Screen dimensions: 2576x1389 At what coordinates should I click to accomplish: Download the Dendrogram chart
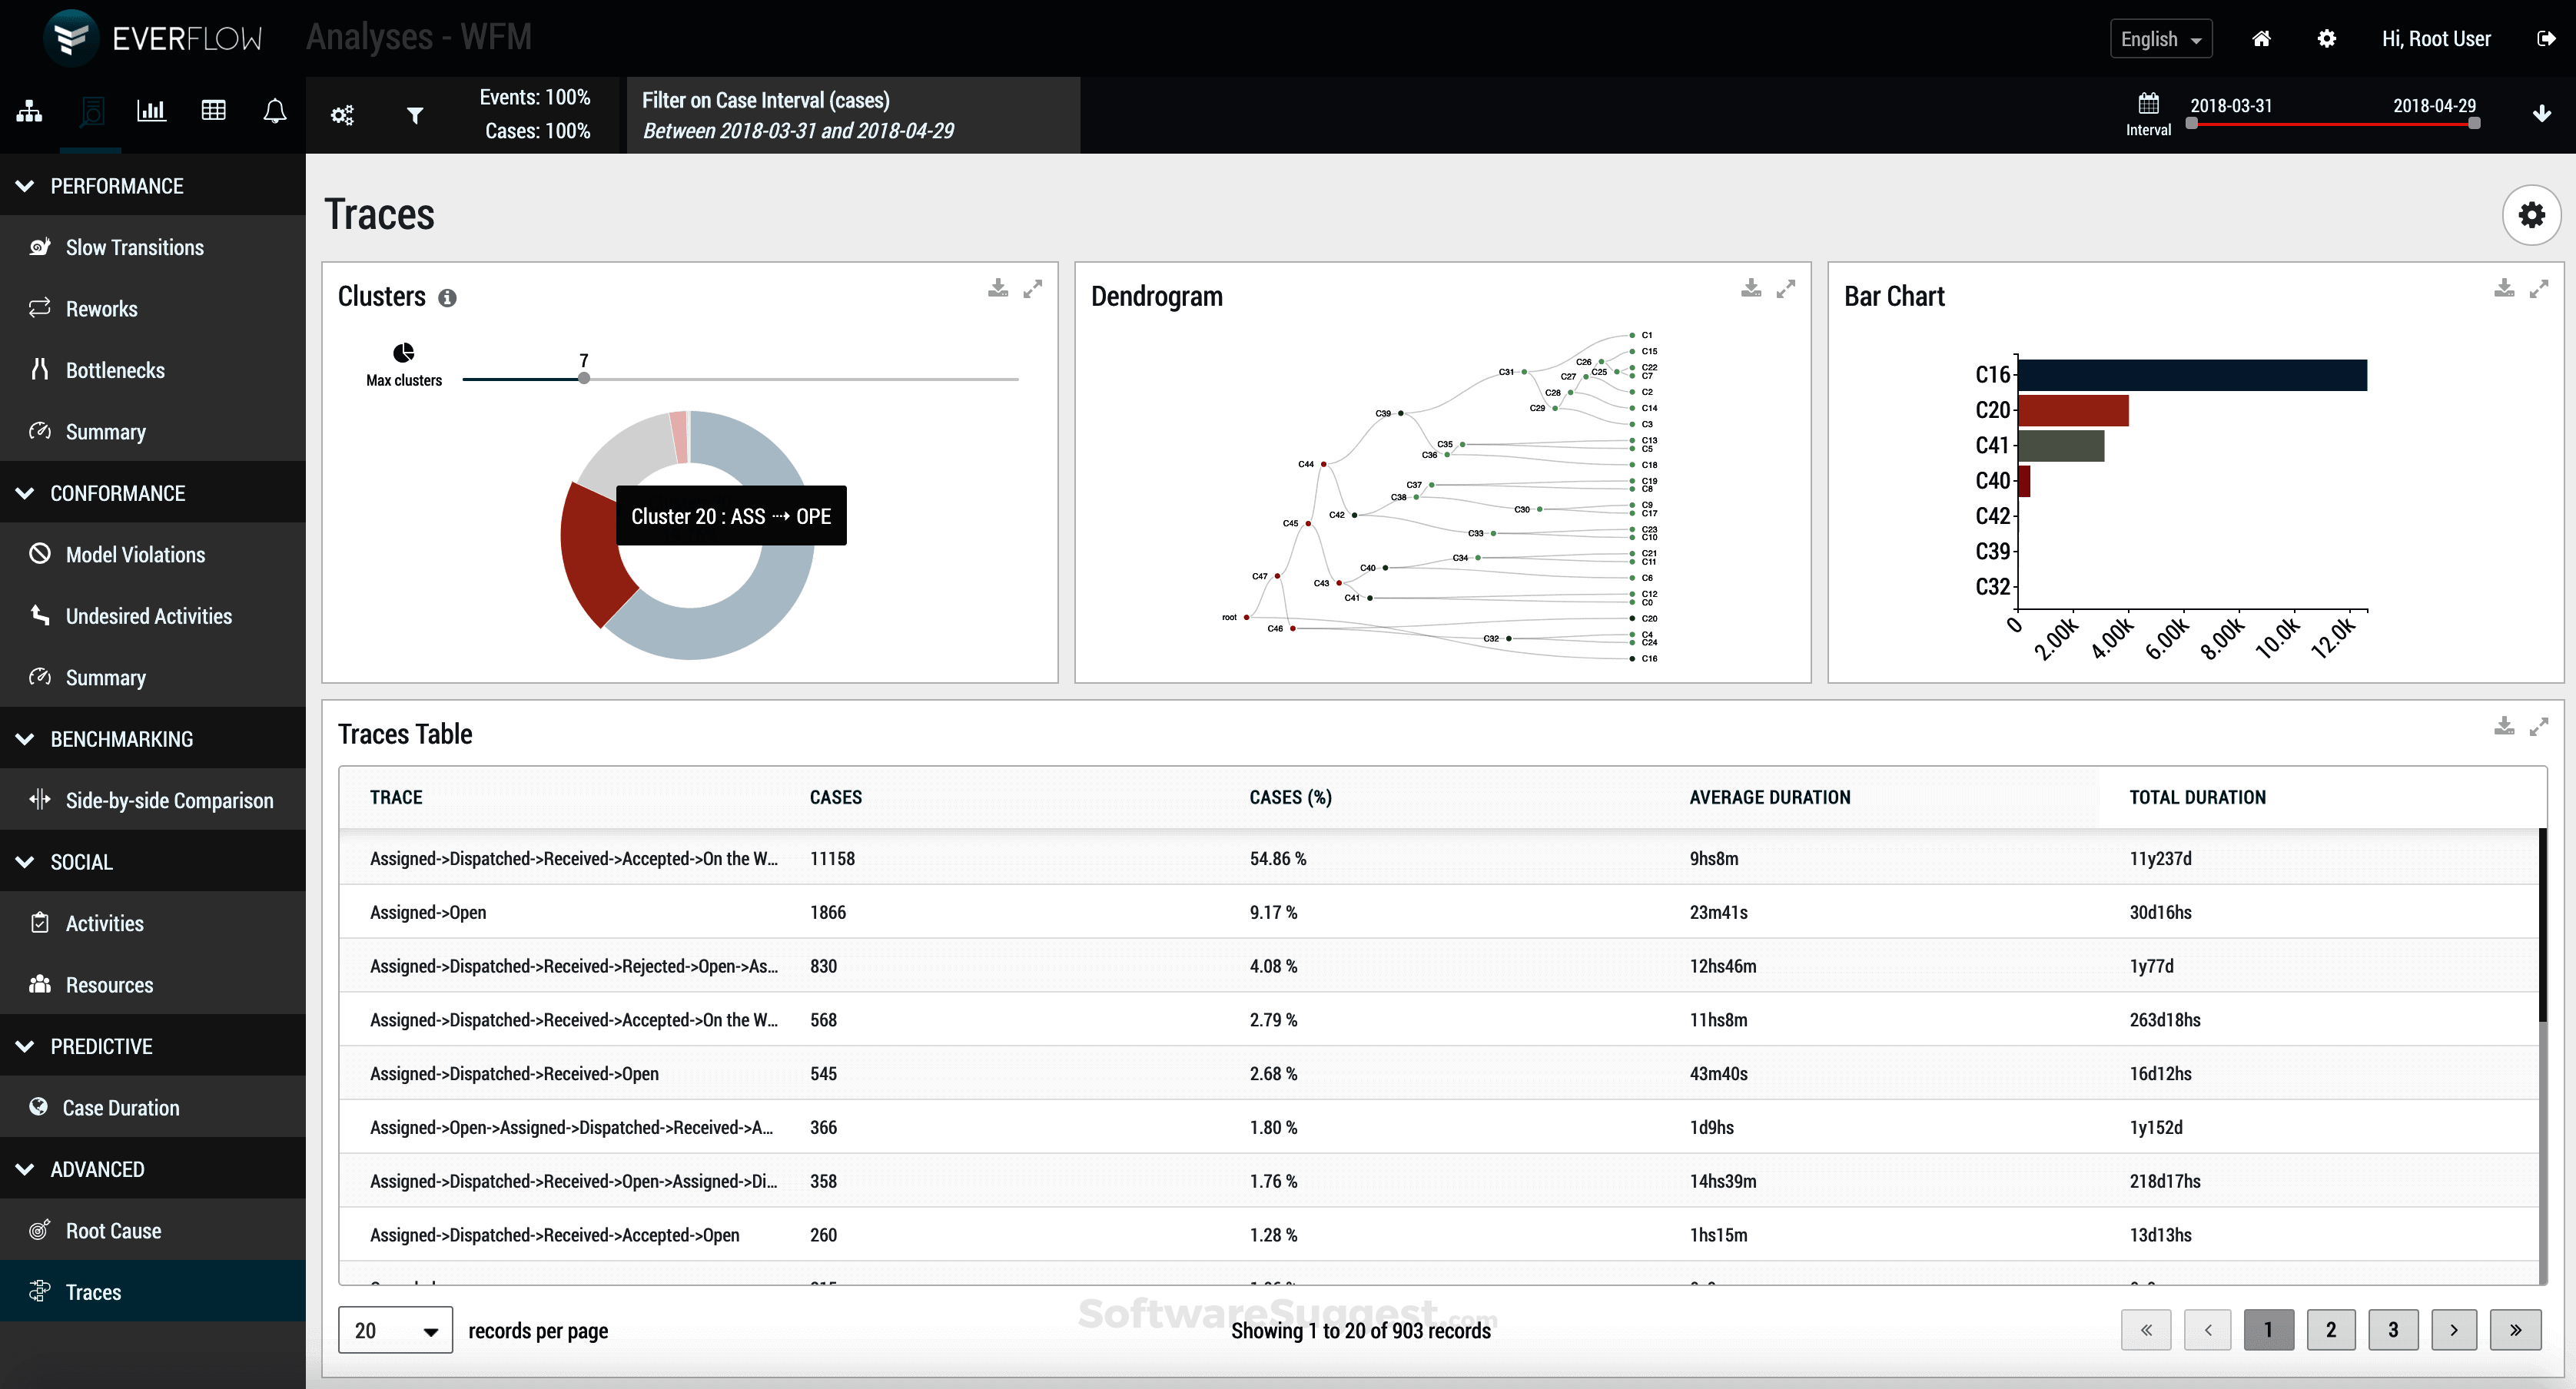coord(1750,288)
